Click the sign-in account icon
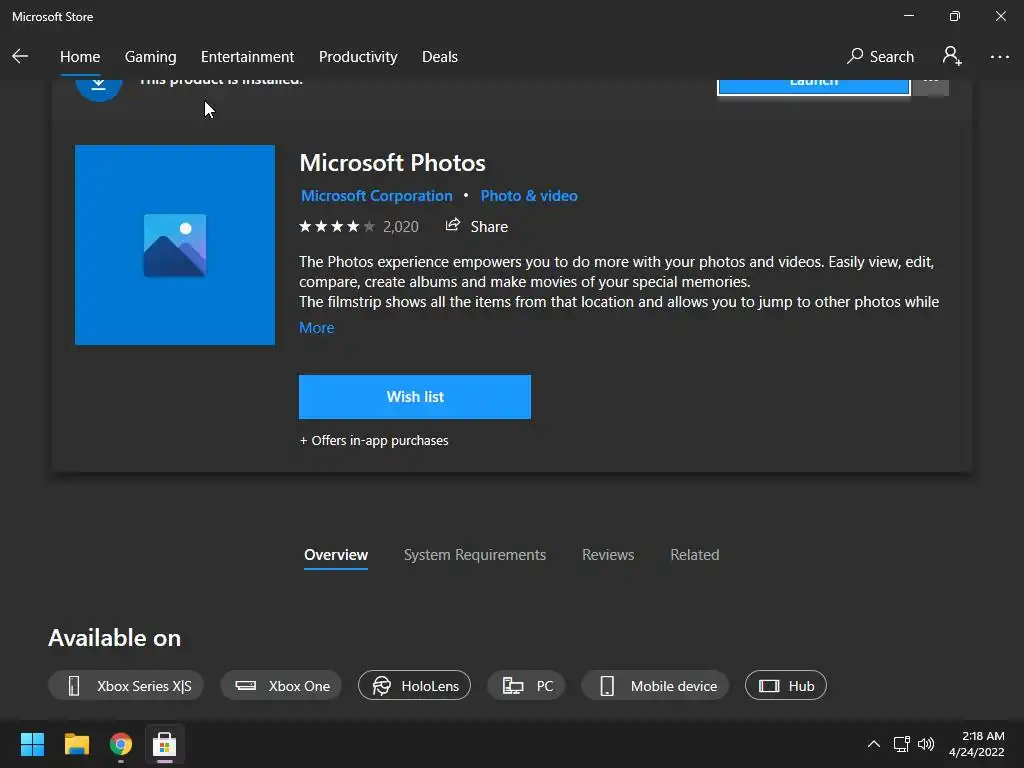Screen dimensions: 1024x768 pos(952,56)
